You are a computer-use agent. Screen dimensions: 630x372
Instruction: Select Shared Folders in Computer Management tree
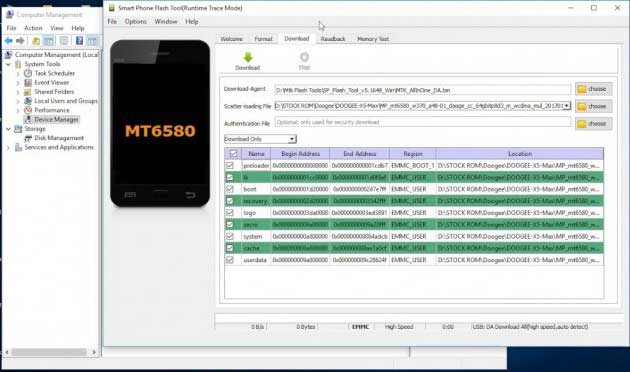click(x=54, y=92)
